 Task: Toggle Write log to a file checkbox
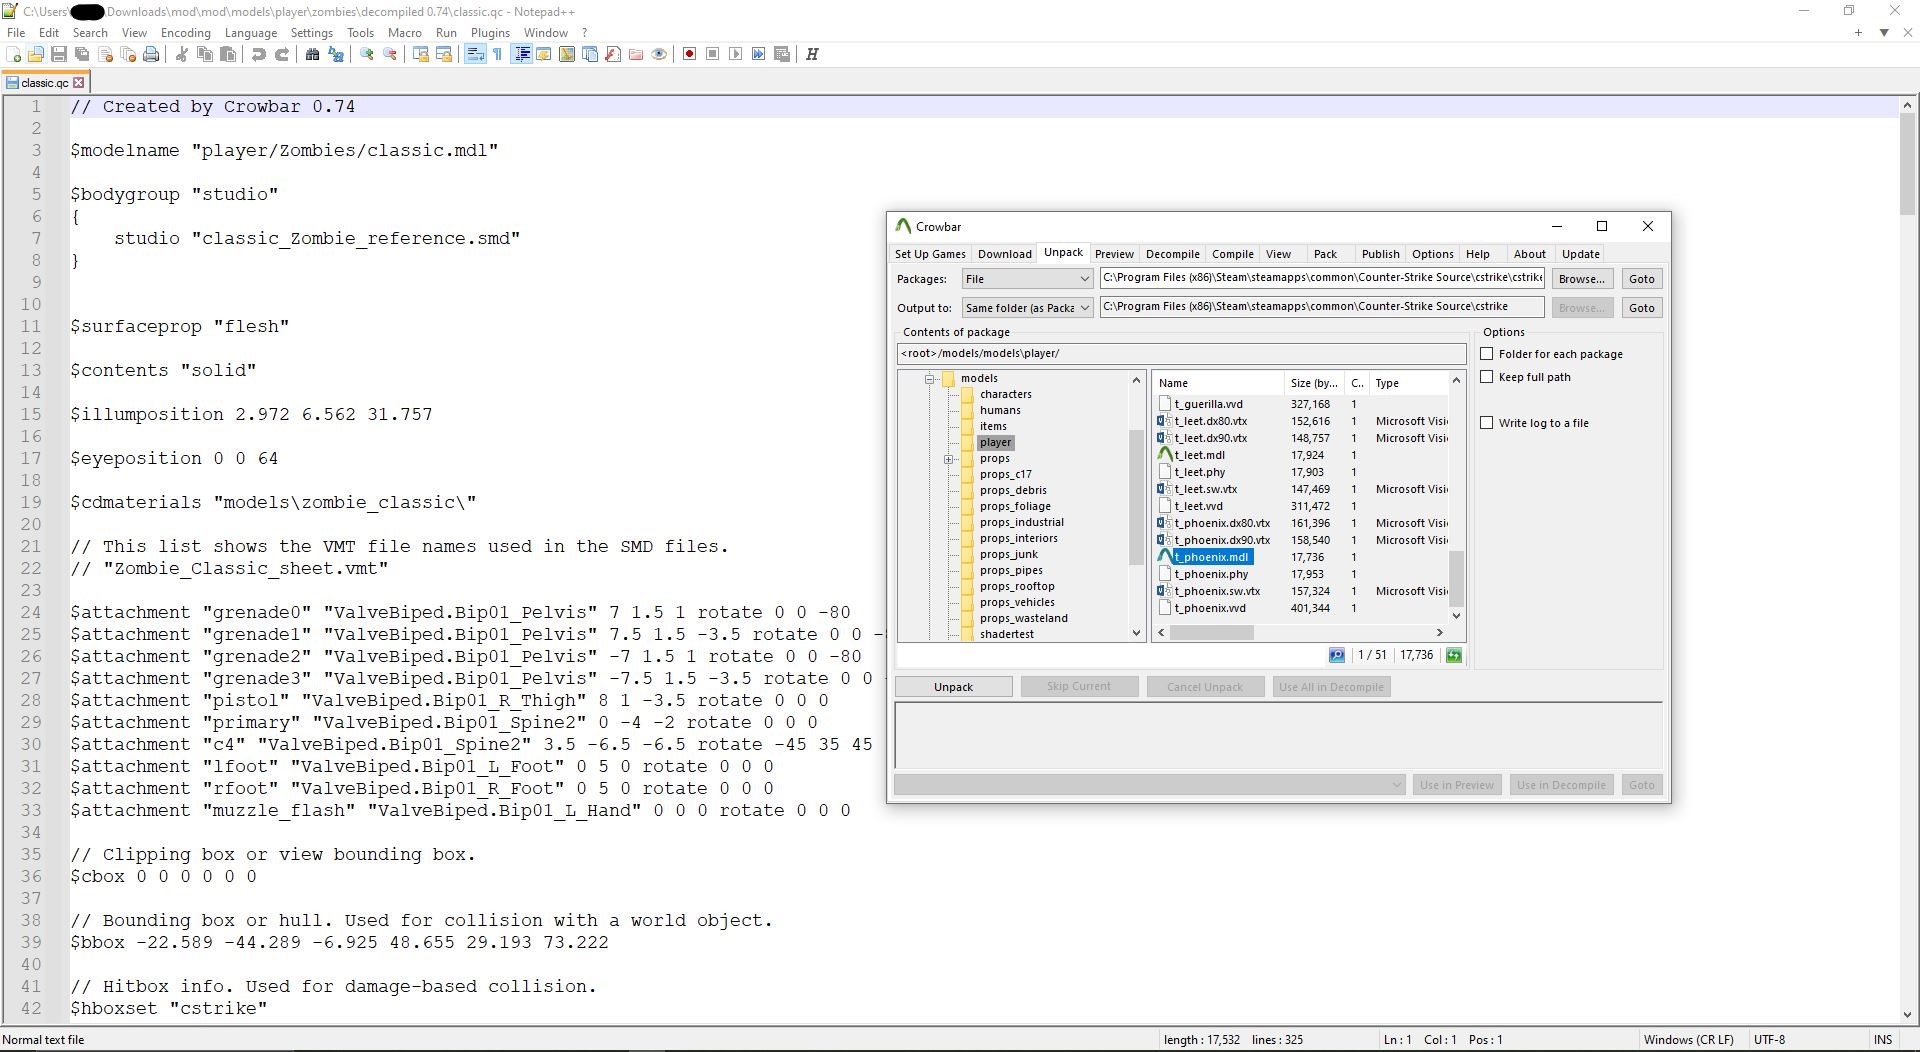(1487, 423)
